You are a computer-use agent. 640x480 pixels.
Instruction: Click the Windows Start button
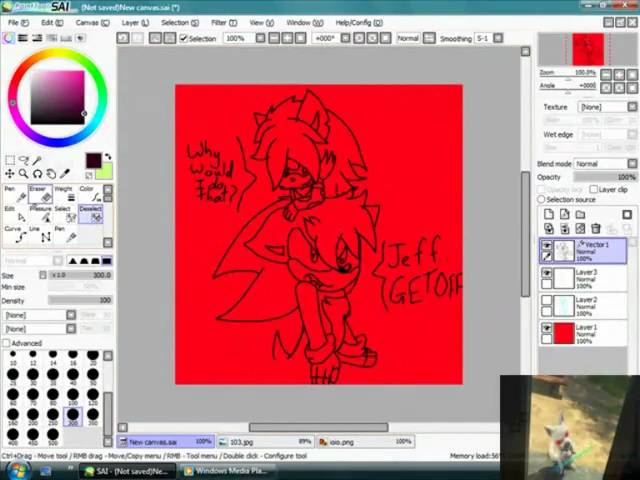tap(16, 471)
